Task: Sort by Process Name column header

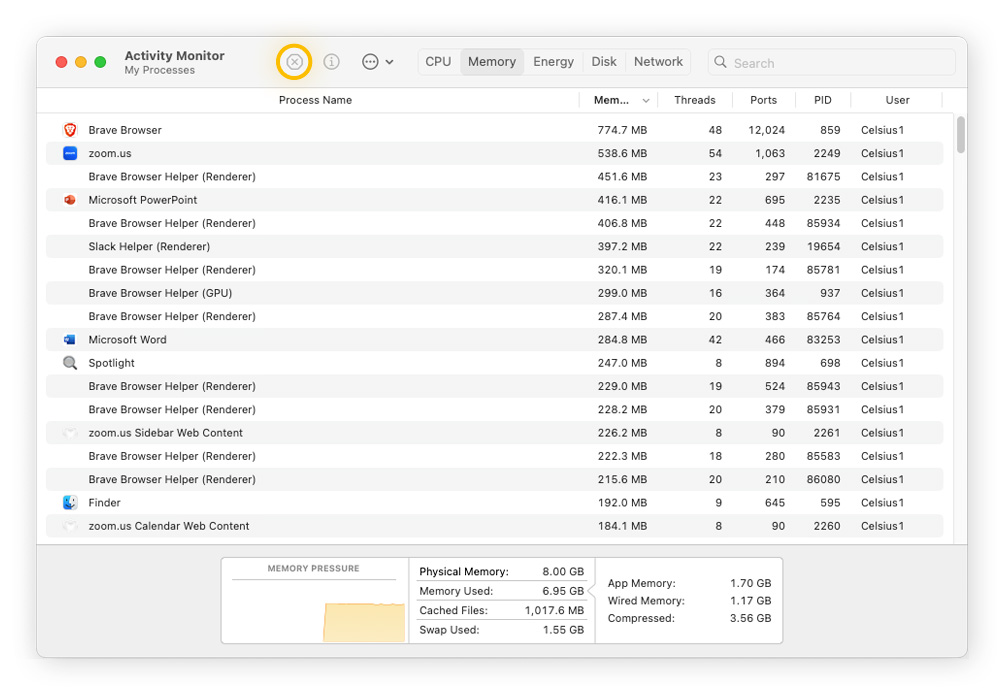Action: click(315, 100)
